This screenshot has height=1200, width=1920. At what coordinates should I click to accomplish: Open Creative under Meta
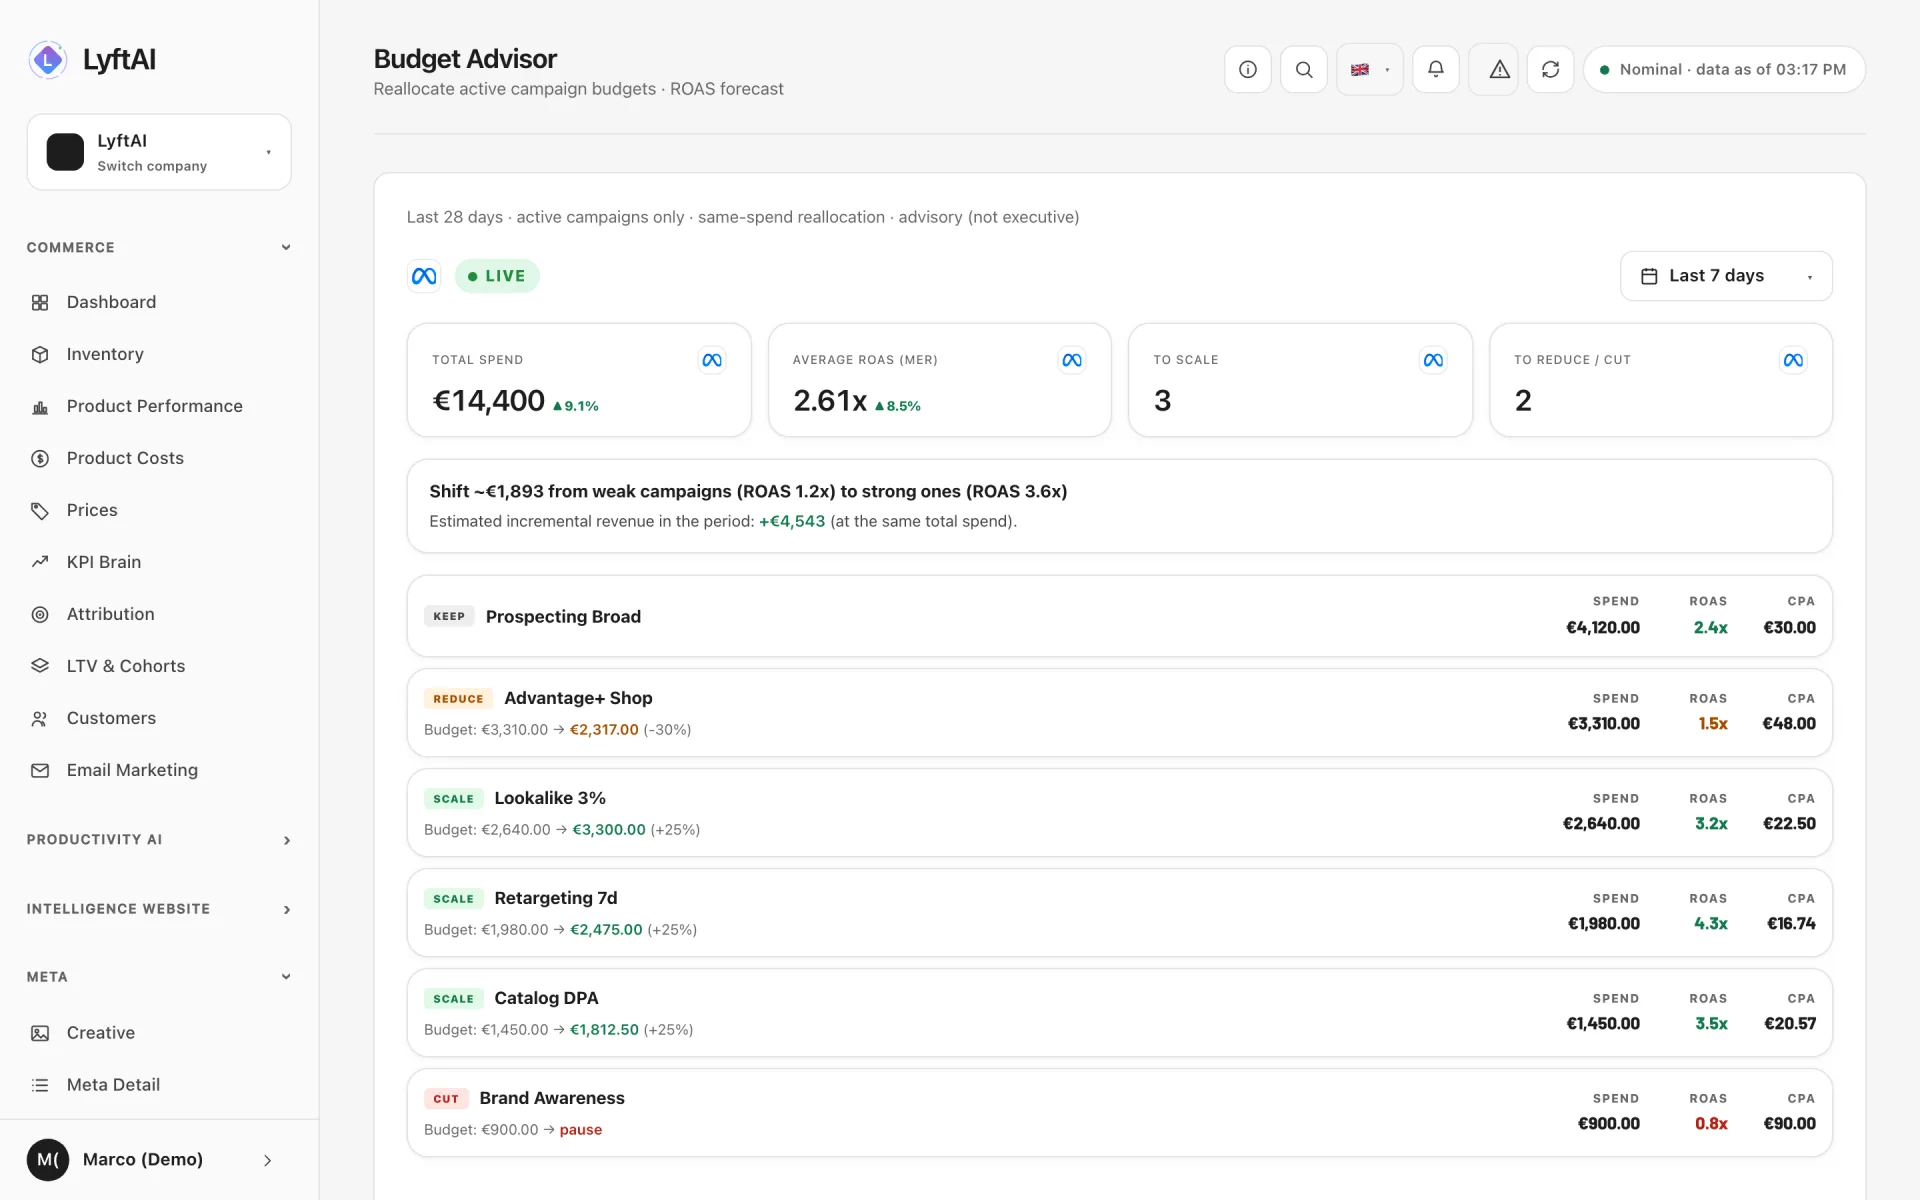[100, 1033]
